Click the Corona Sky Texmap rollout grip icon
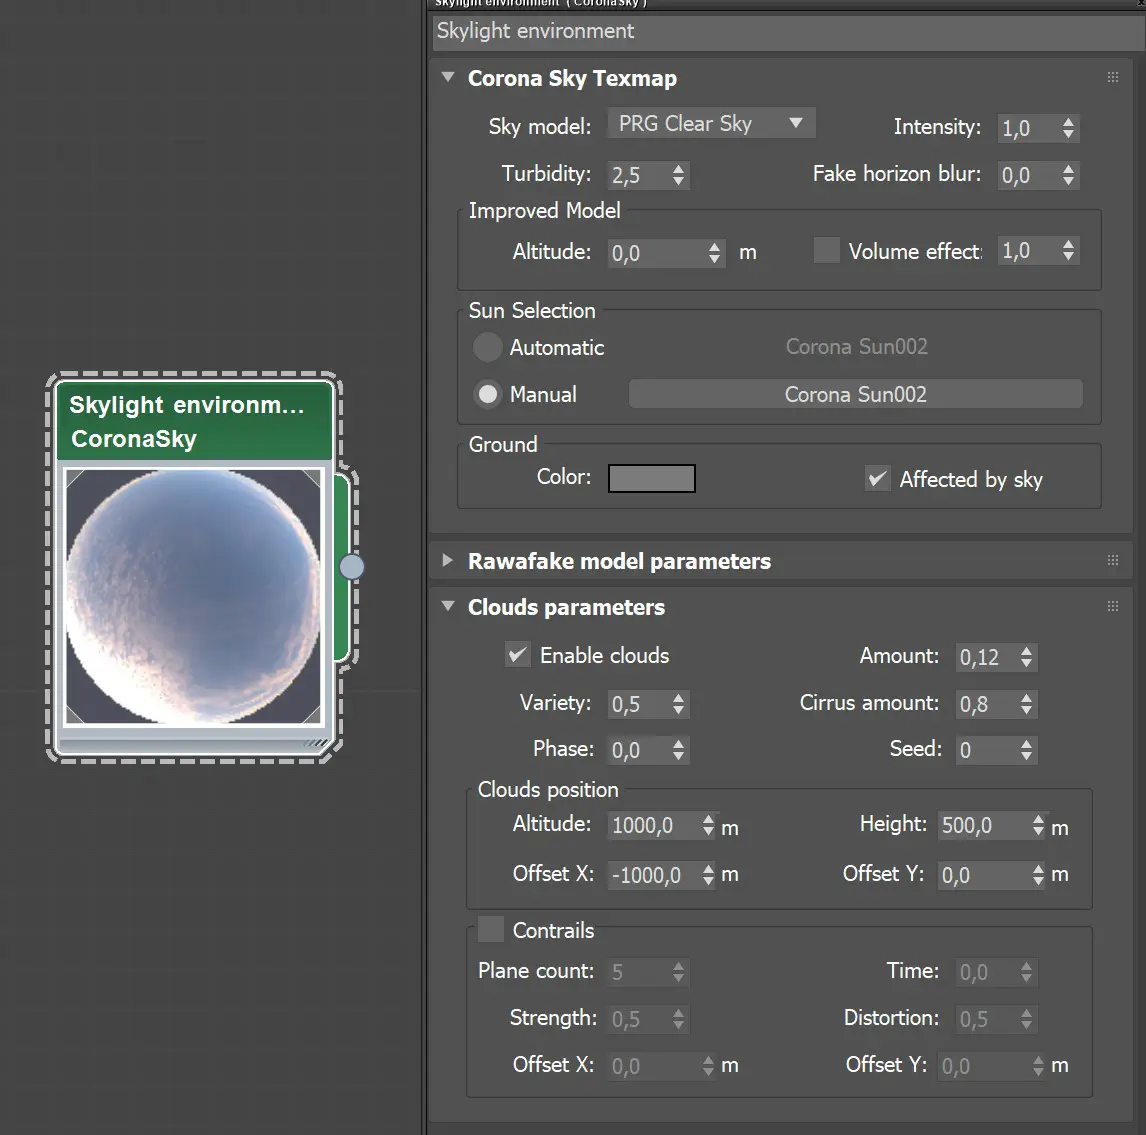1146x1135 pixels. coord(1112,78)
